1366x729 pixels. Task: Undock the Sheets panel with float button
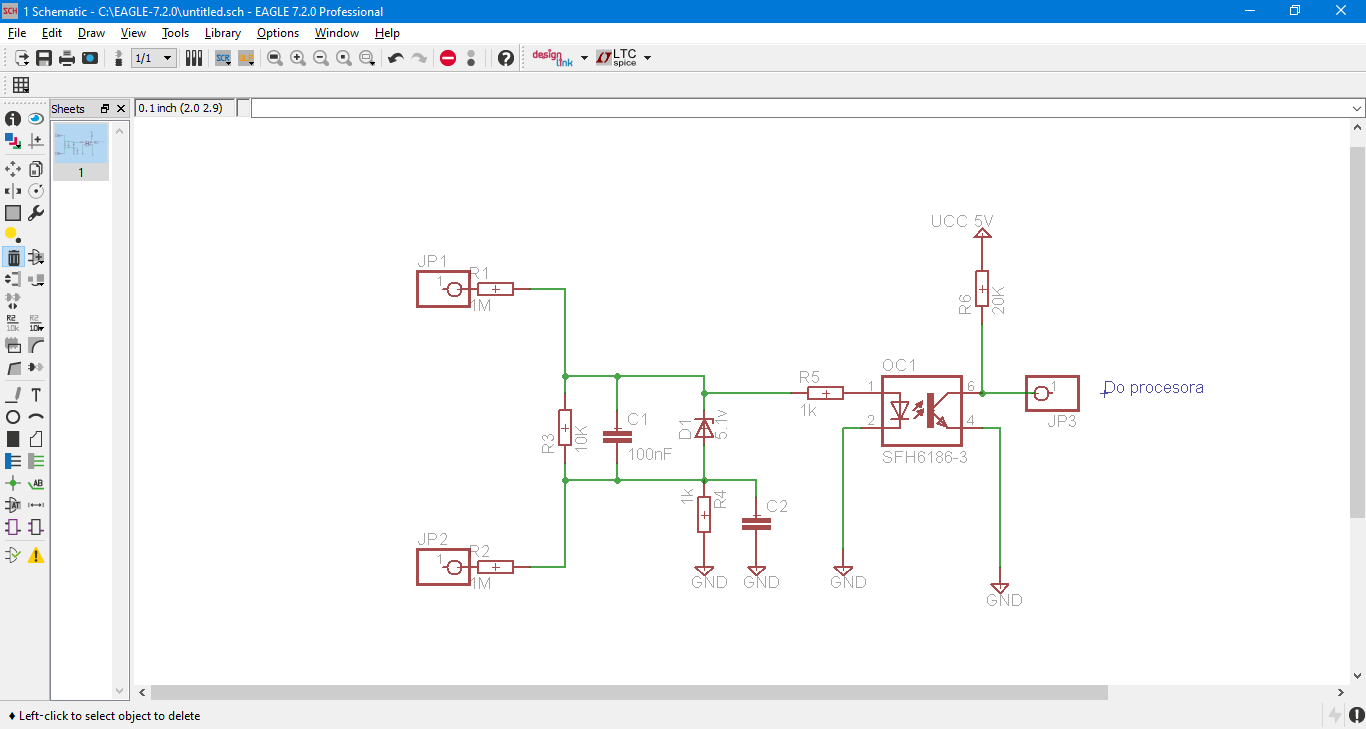click(105, 108)
